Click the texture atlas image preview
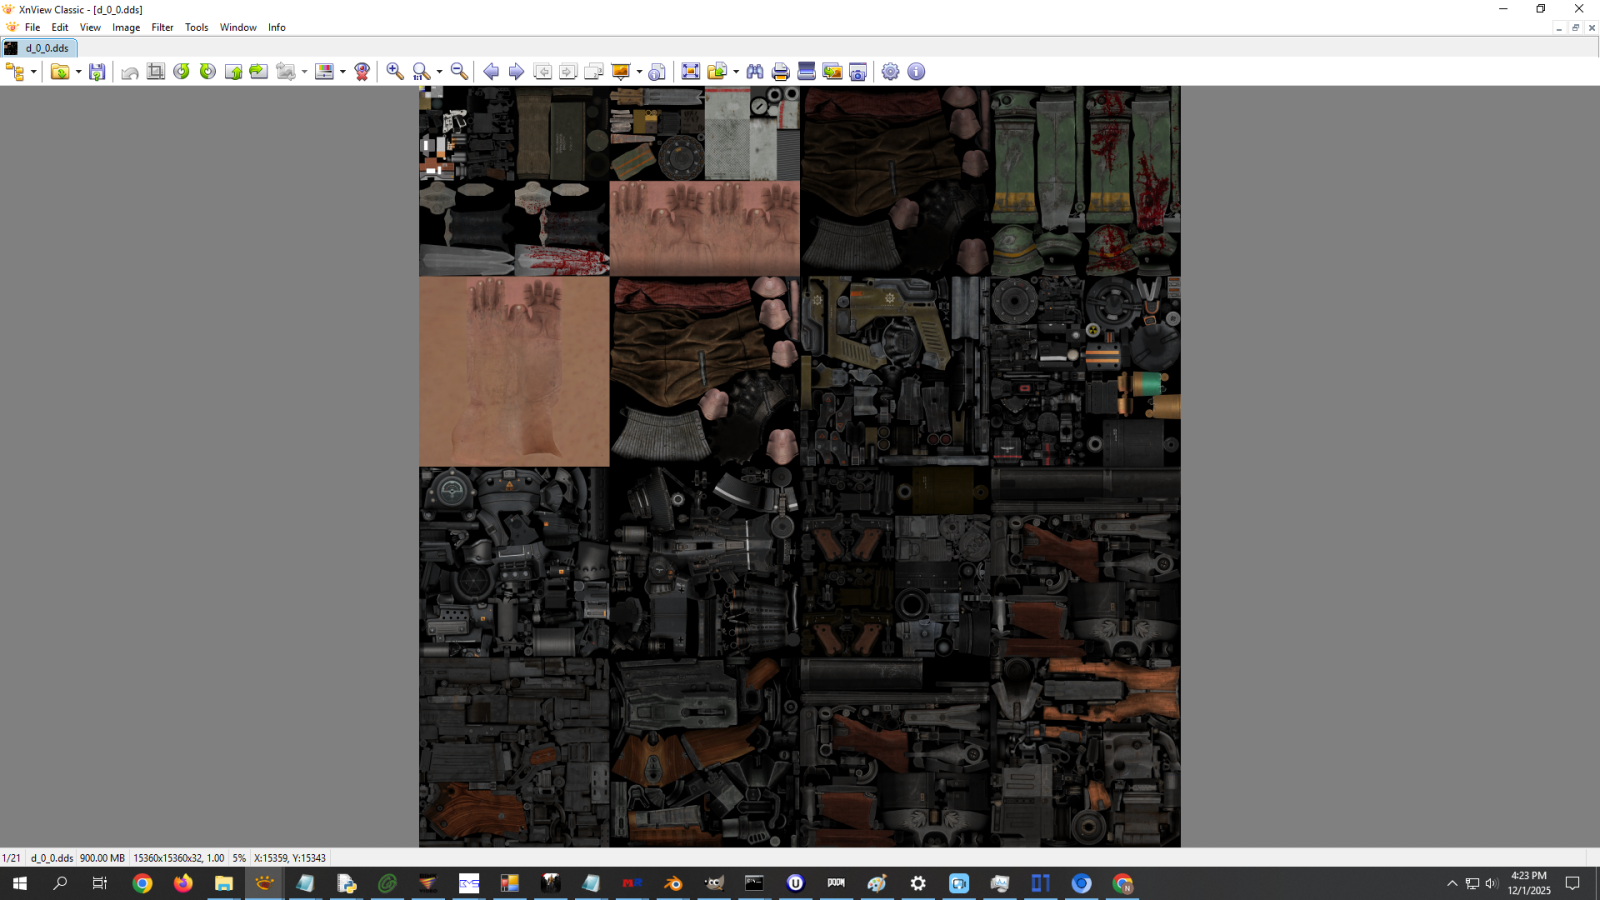Image resolution: width=1600 pixels, height=900 pixels. pyautogui.click(x=799, y=466)
